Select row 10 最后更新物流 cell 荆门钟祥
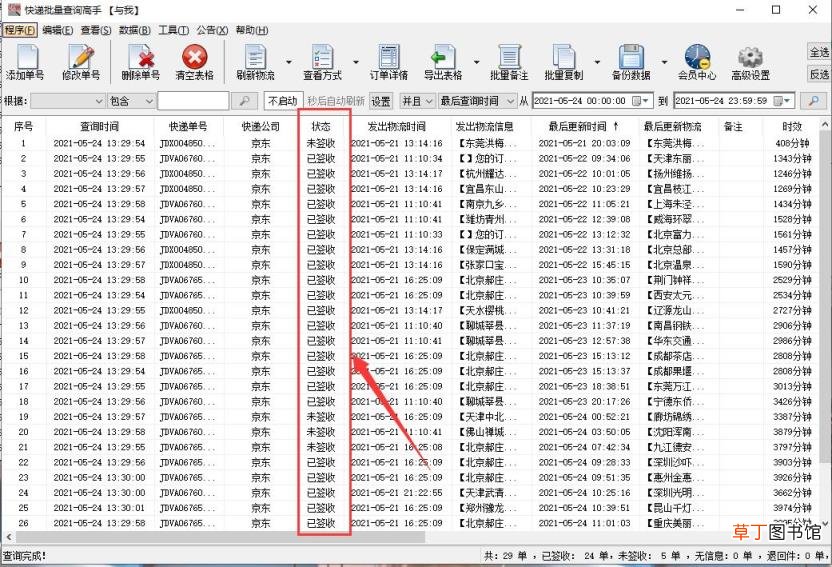This screenshot has height=567, width=832. click(x=674, y=280)
